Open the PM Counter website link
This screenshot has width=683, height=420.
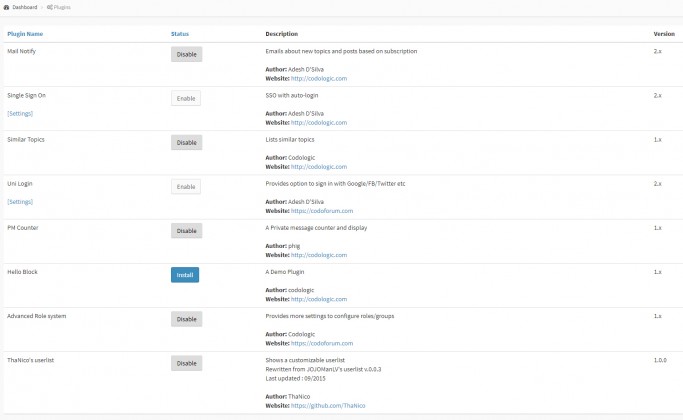319,255
